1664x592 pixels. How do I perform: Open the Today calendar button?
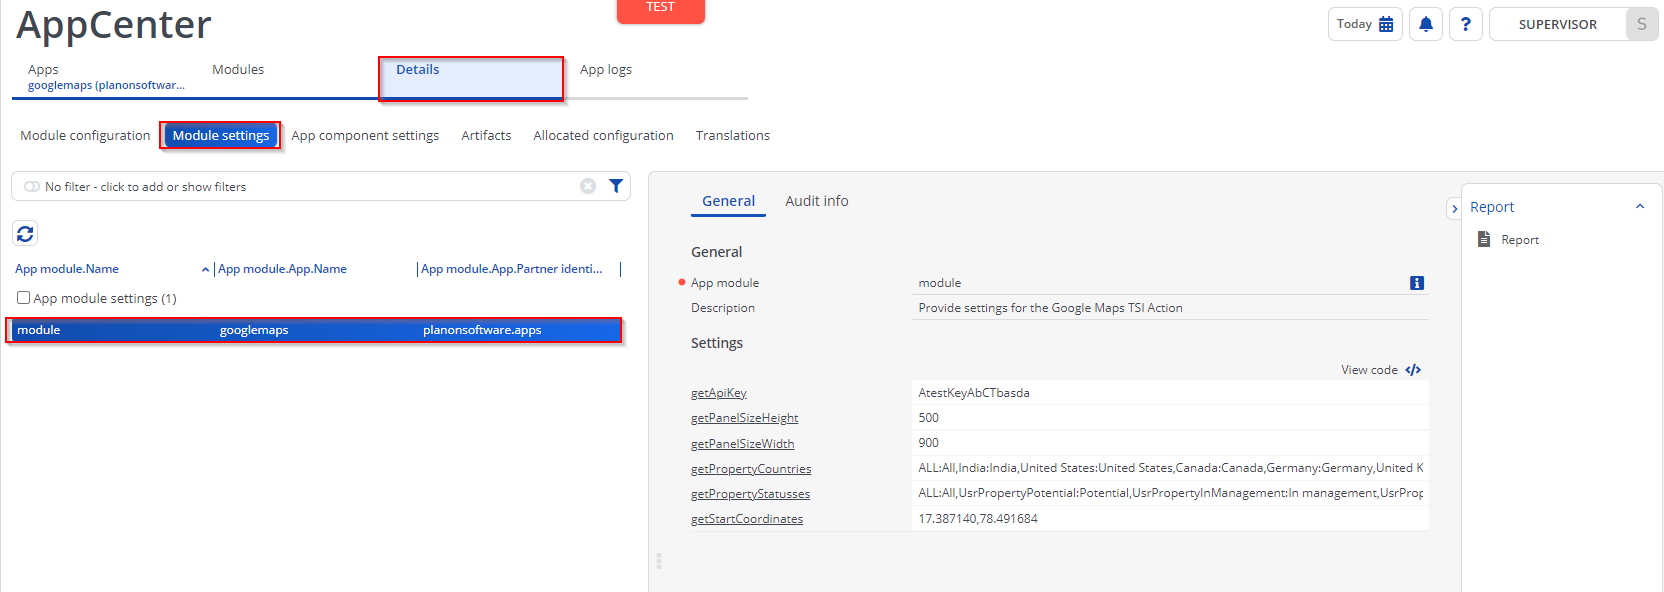click(x=1365, y=24)
